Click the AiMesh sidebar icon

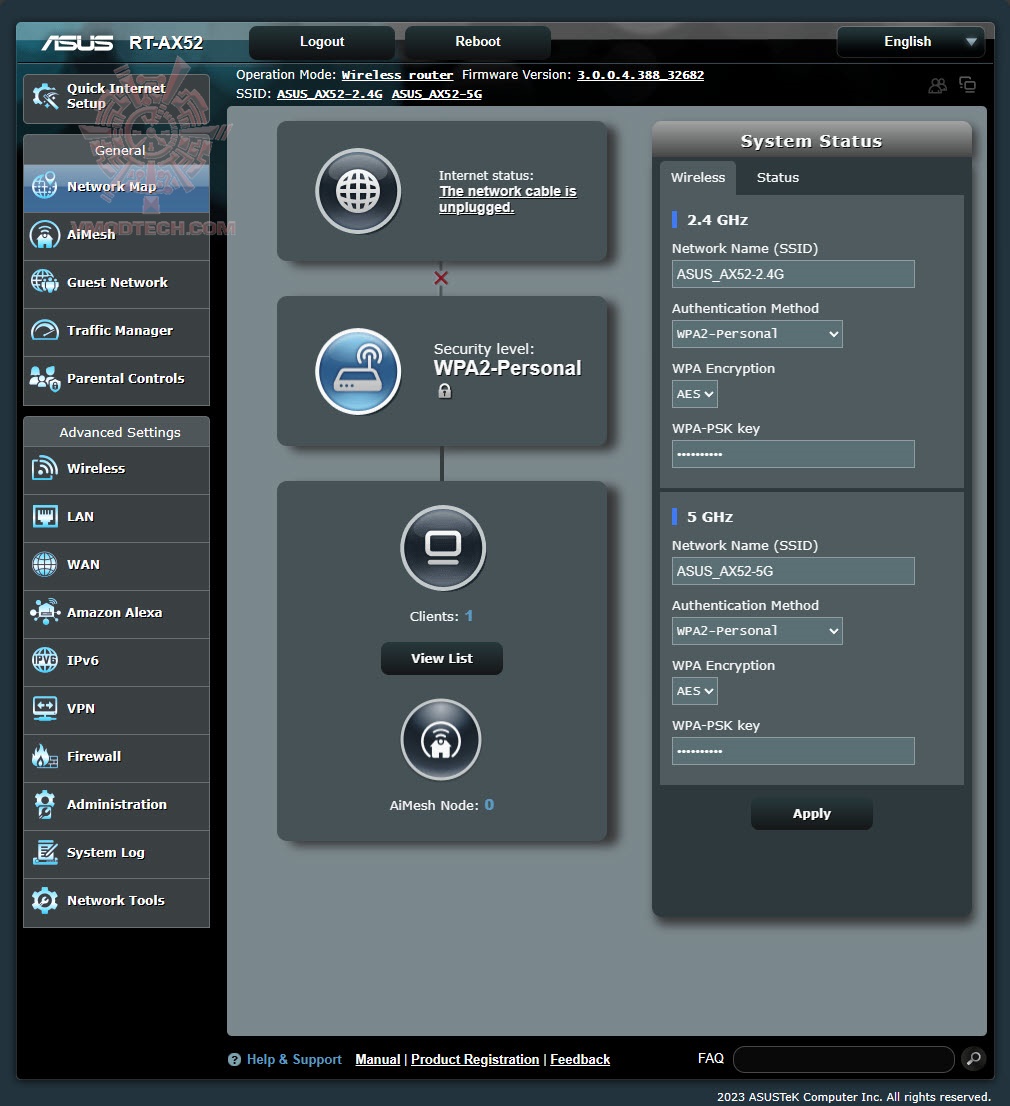click(44, 234)
